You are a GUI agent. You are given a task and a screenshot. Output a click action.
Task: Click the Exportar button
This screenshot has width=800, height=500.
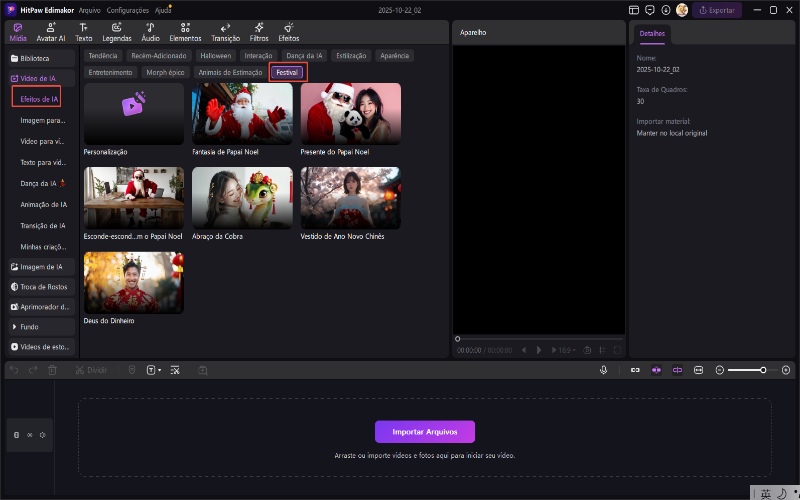tap(717, 10)
